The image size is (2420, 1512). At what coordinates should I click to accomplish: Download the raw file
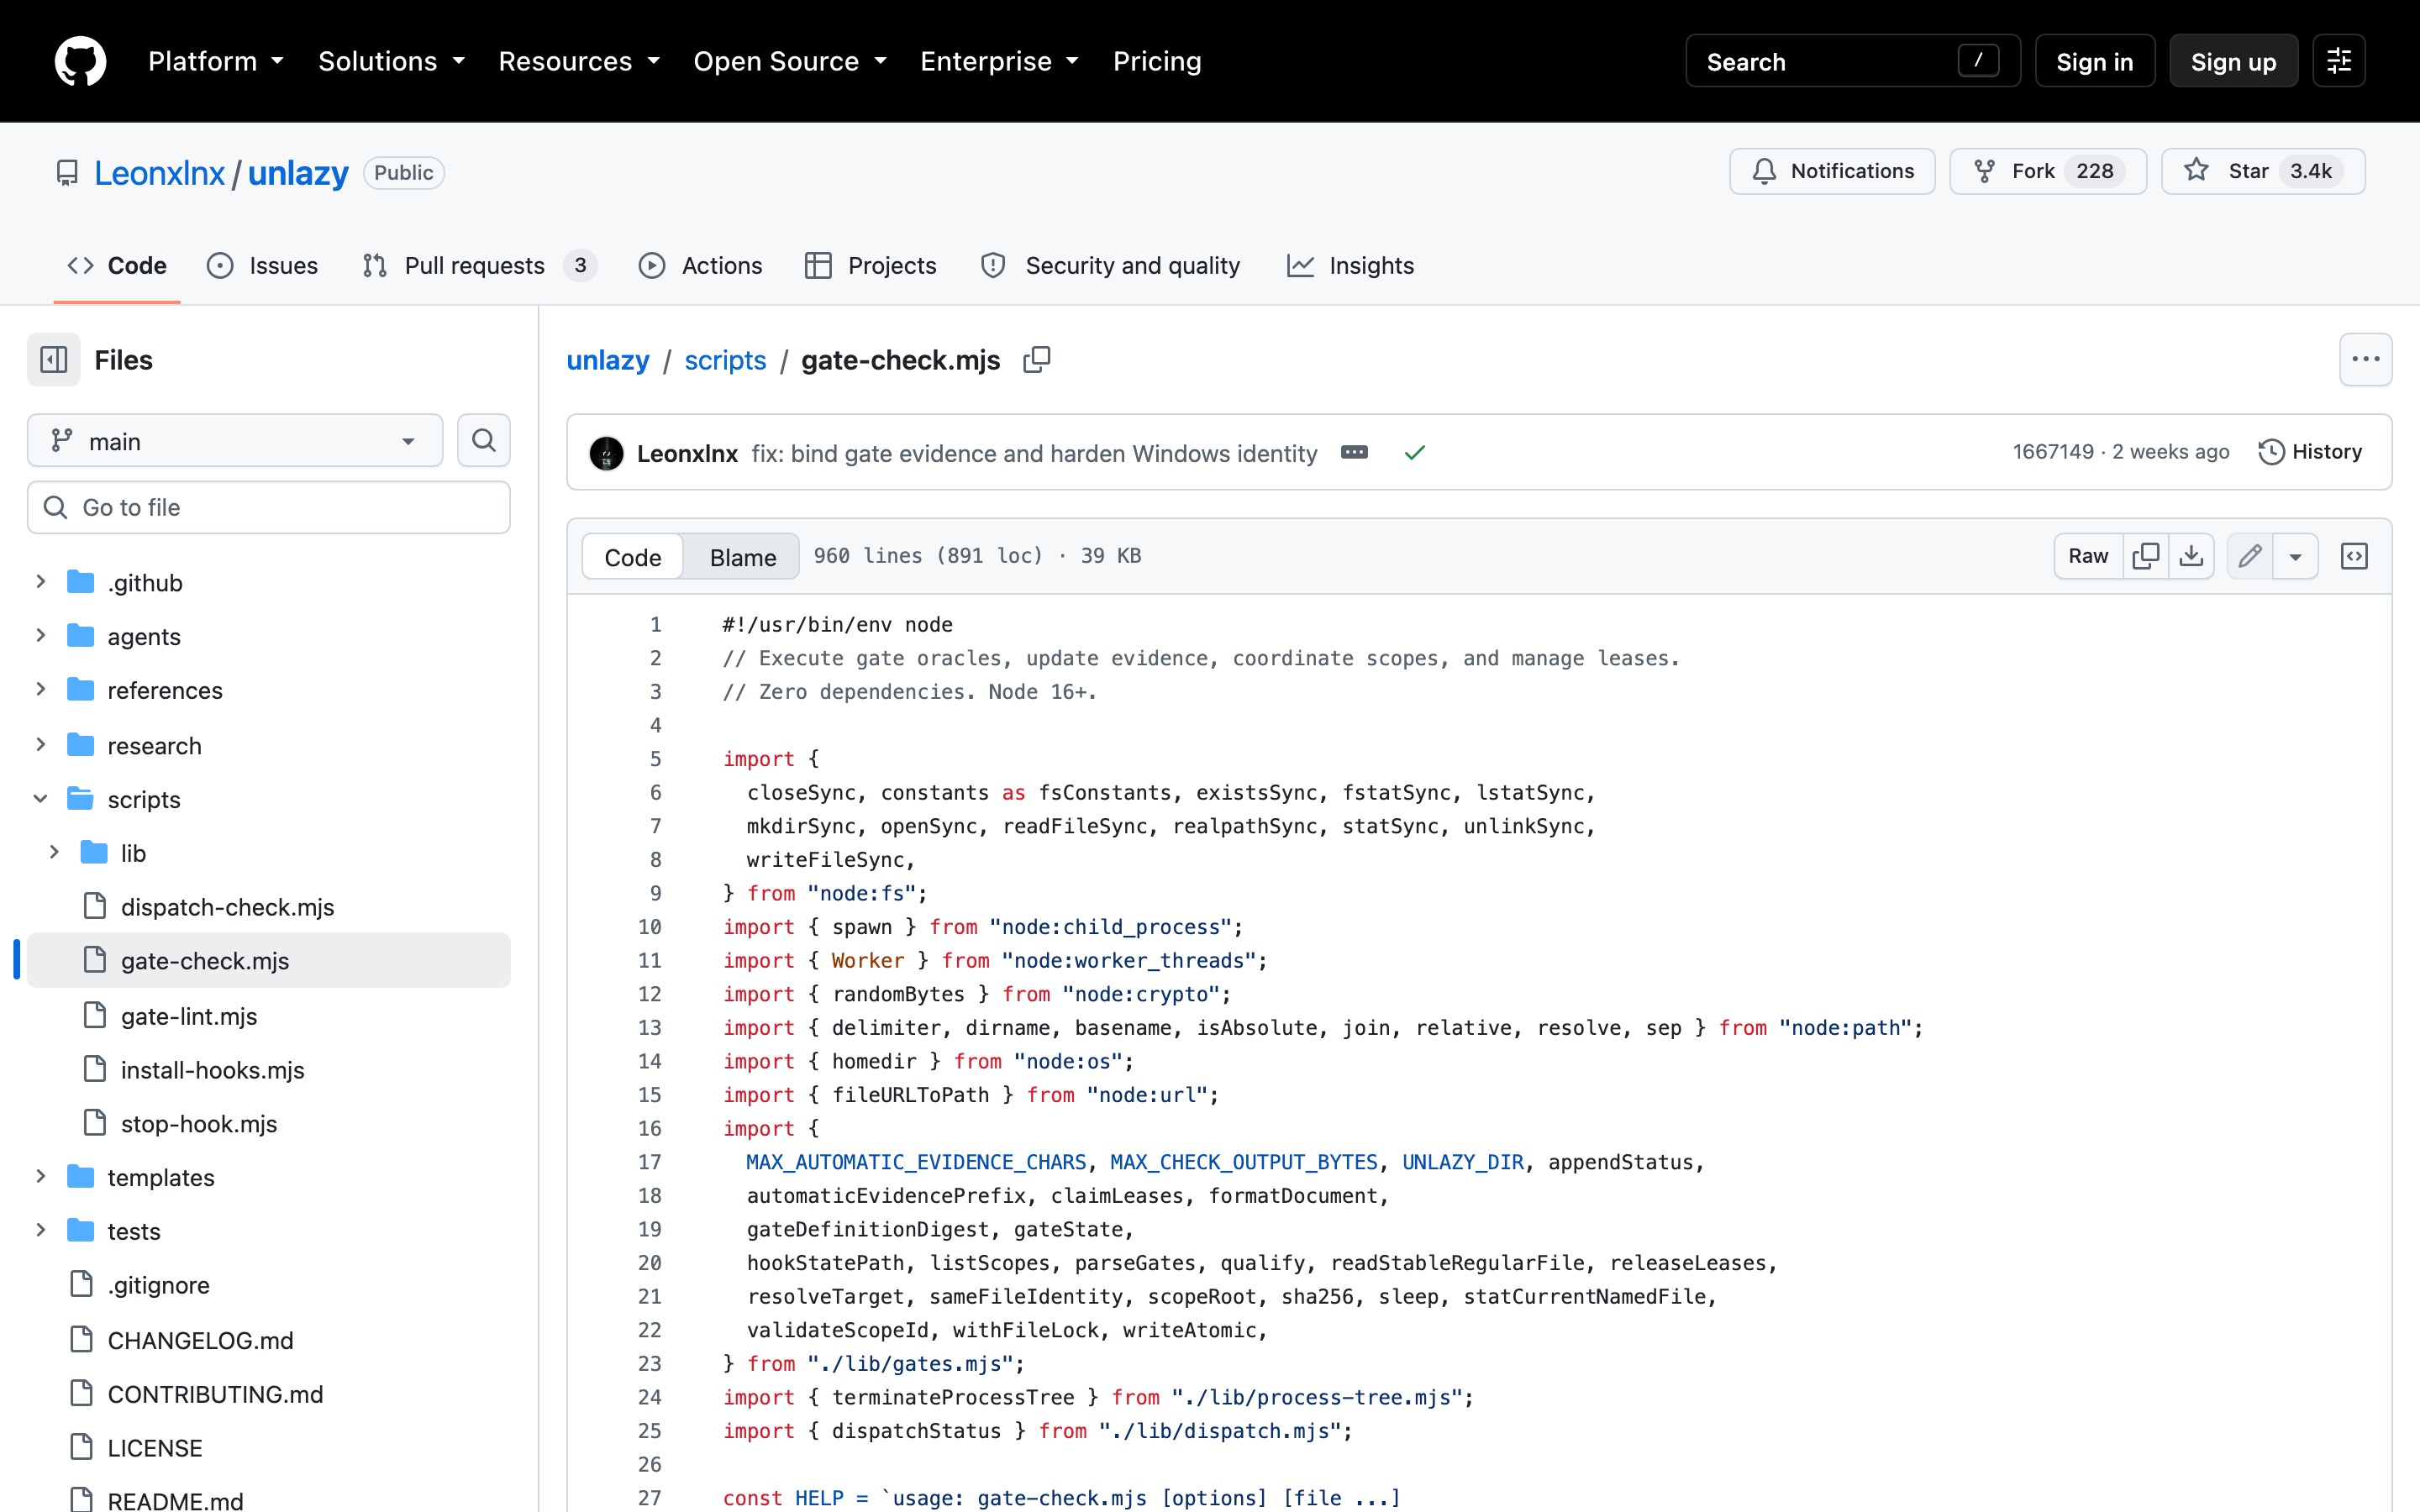2191,556
